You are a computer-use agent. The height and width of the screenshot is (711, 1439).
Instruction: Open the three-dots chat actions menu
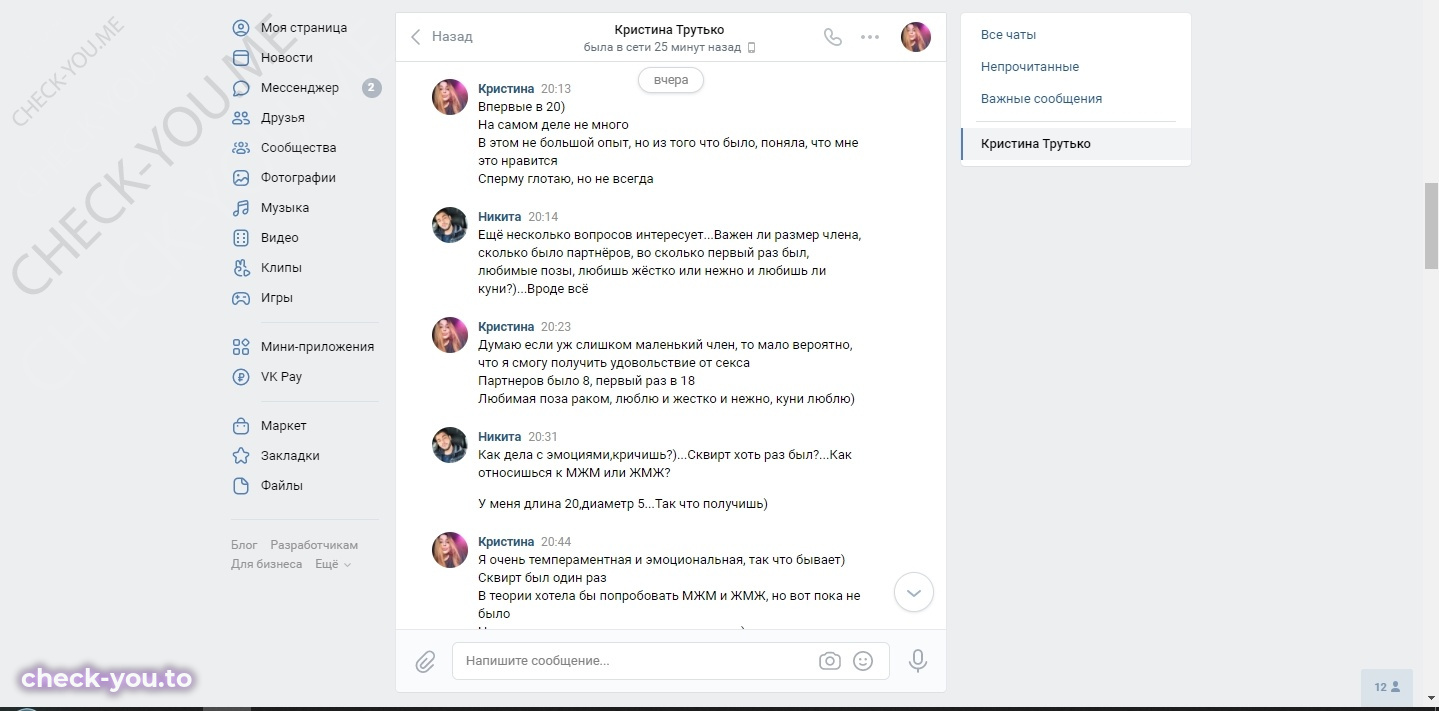coord(870,37)
